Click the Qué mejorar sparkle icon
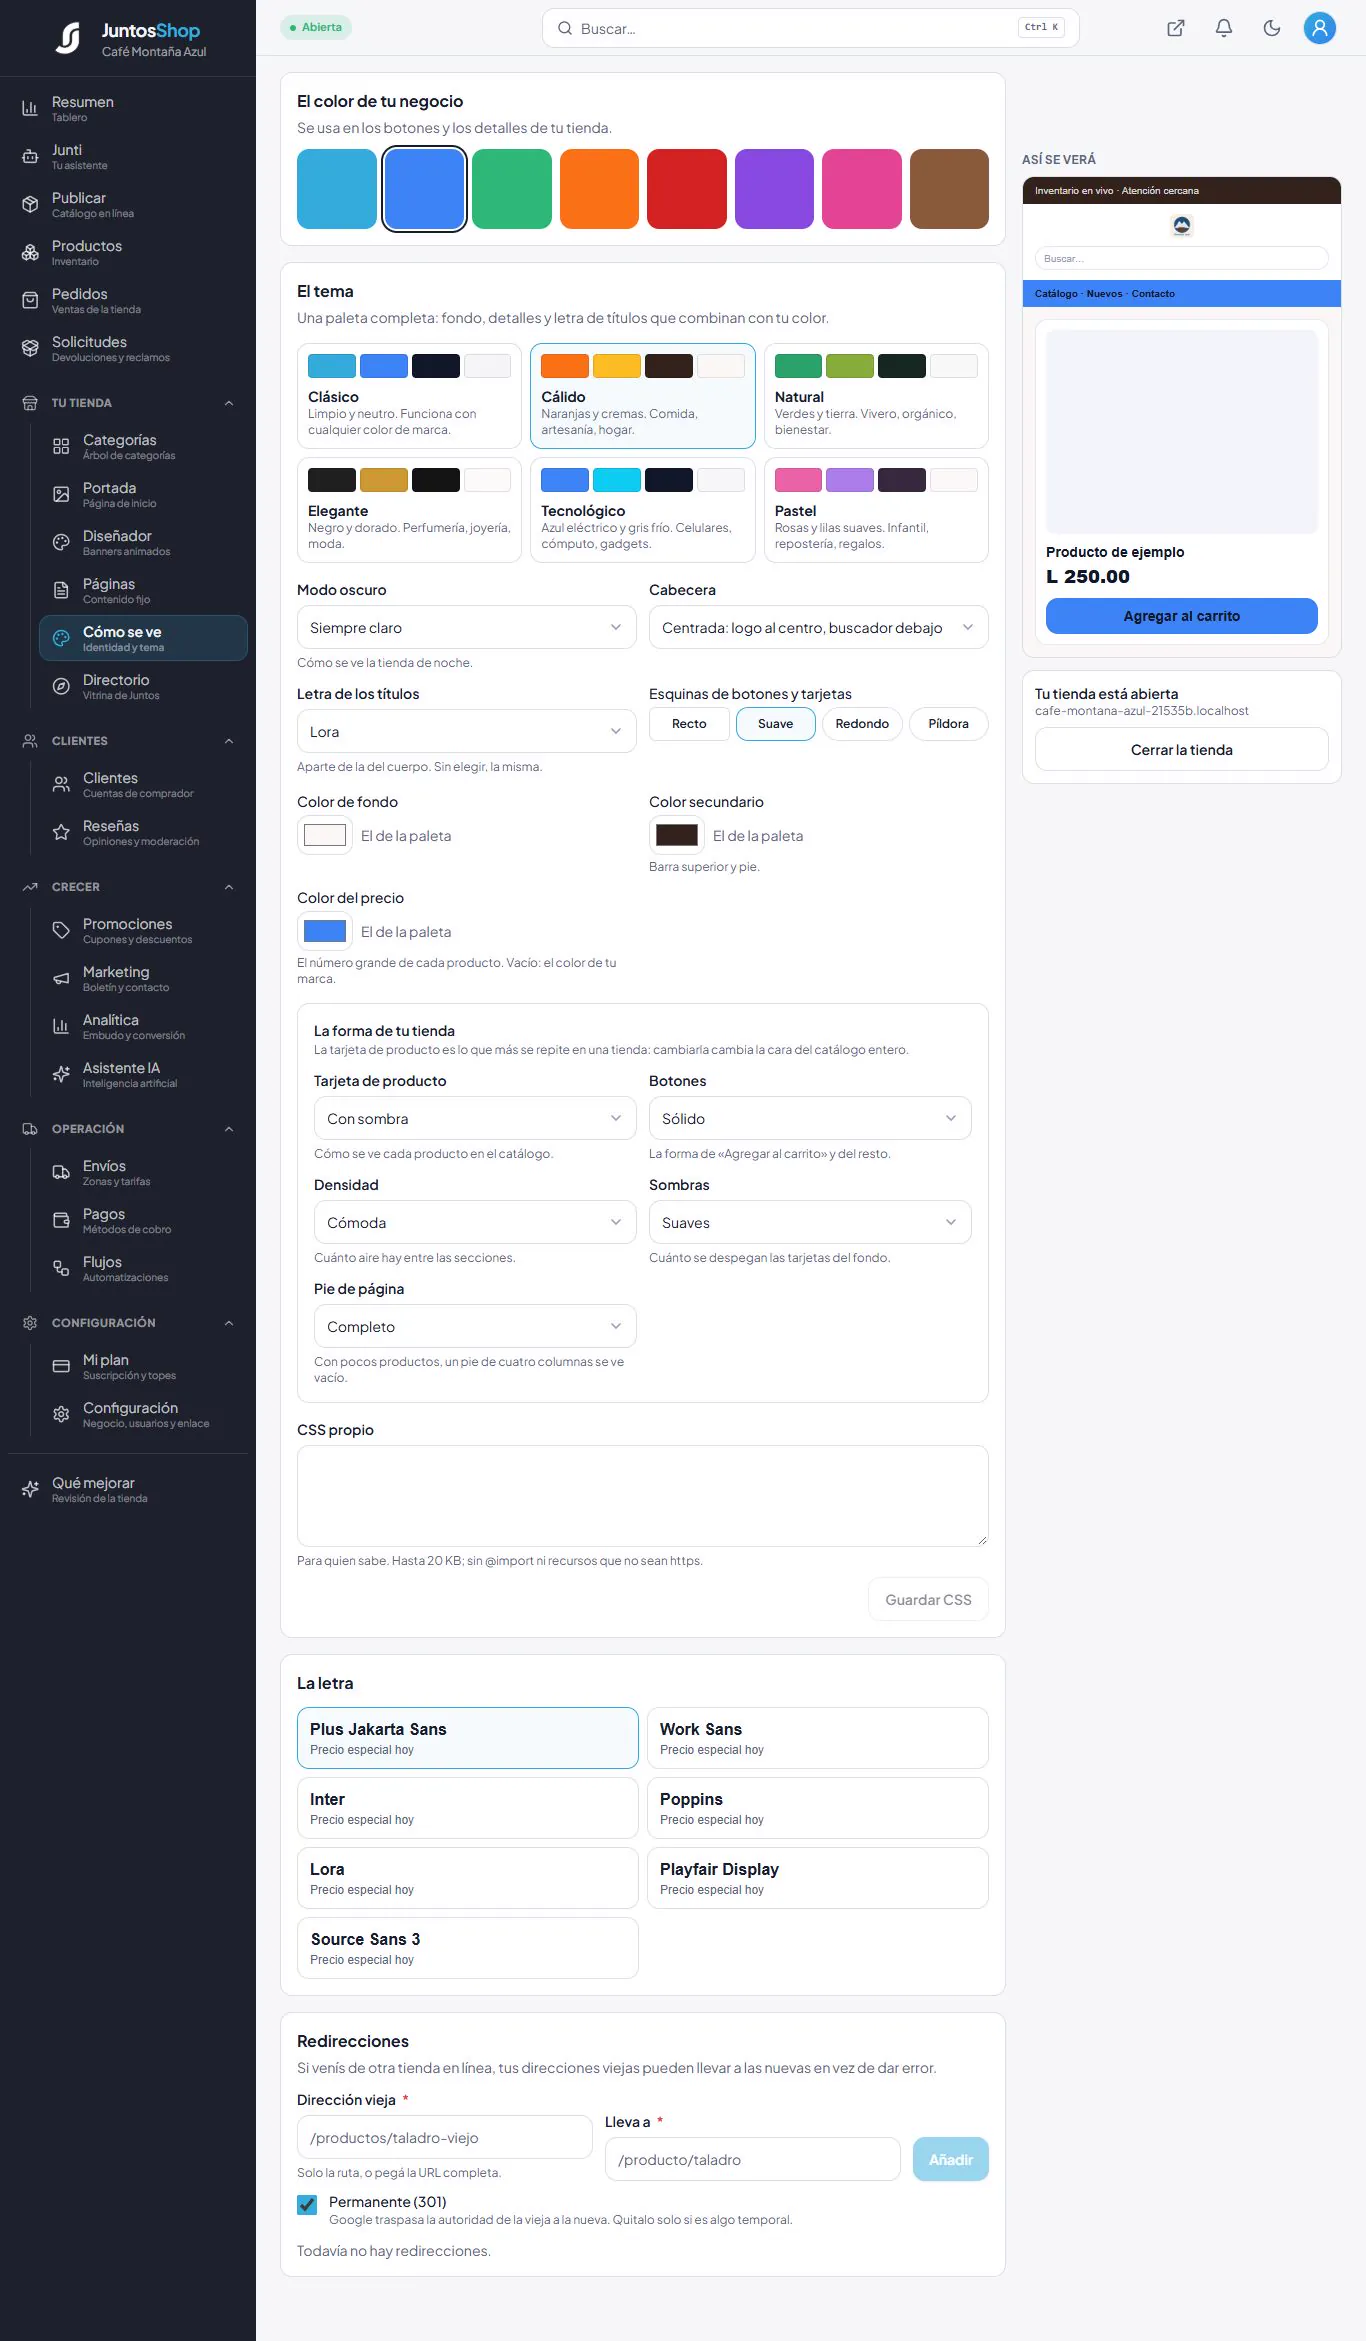Viewport: 1366px width, 2341px height. 30,1489
